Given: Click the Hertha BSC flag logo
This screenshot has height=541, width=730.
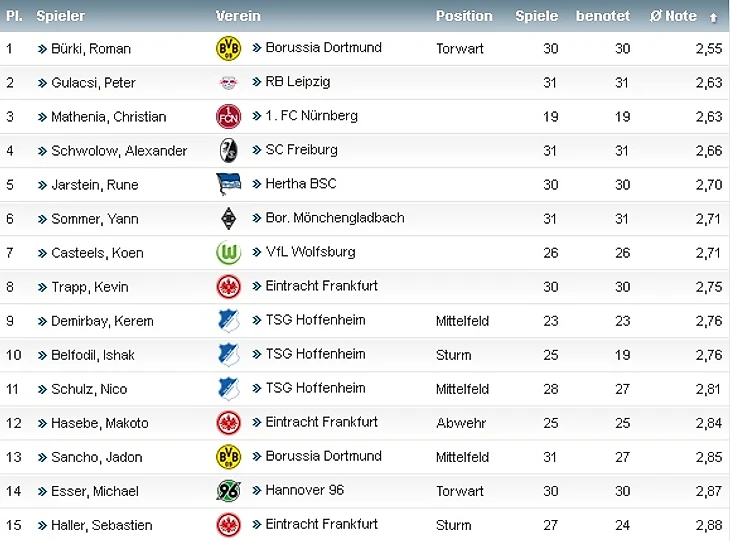Looking at the screenshot, I should click(x=228, y=184).
